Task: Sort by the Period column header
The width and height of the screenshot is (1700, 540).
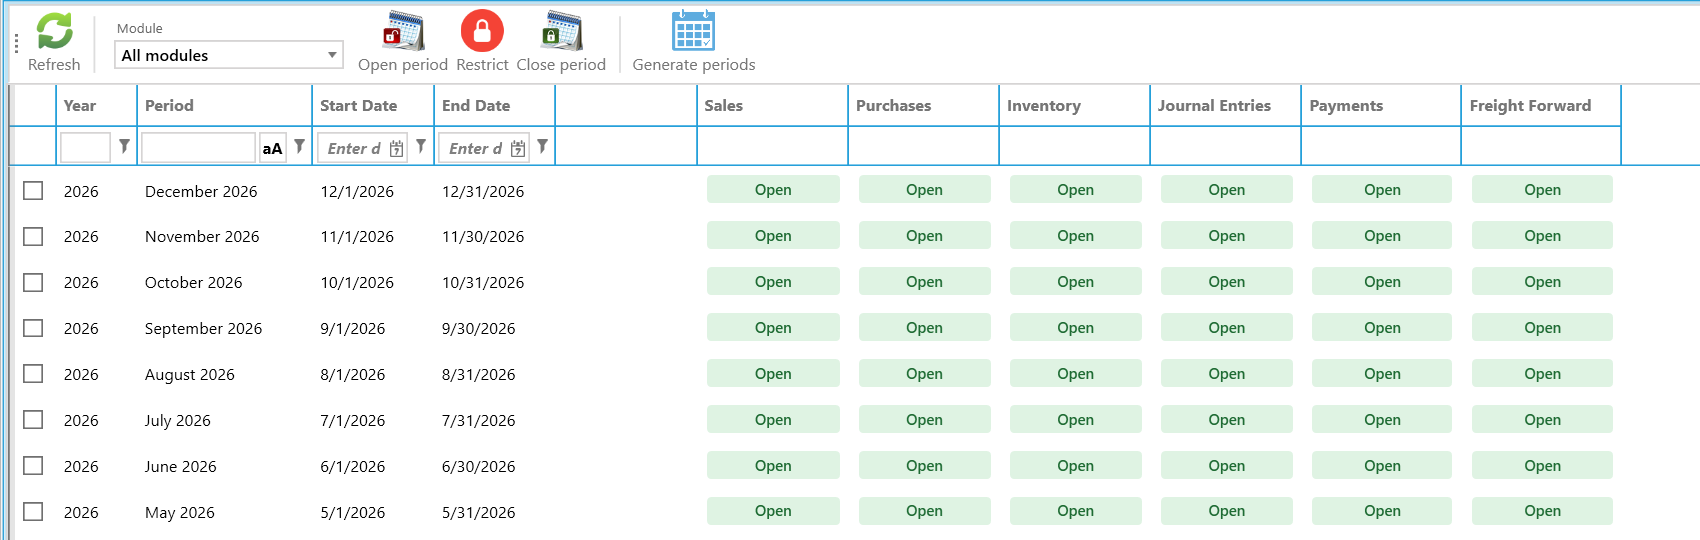Action: click(x=224, y=106)
